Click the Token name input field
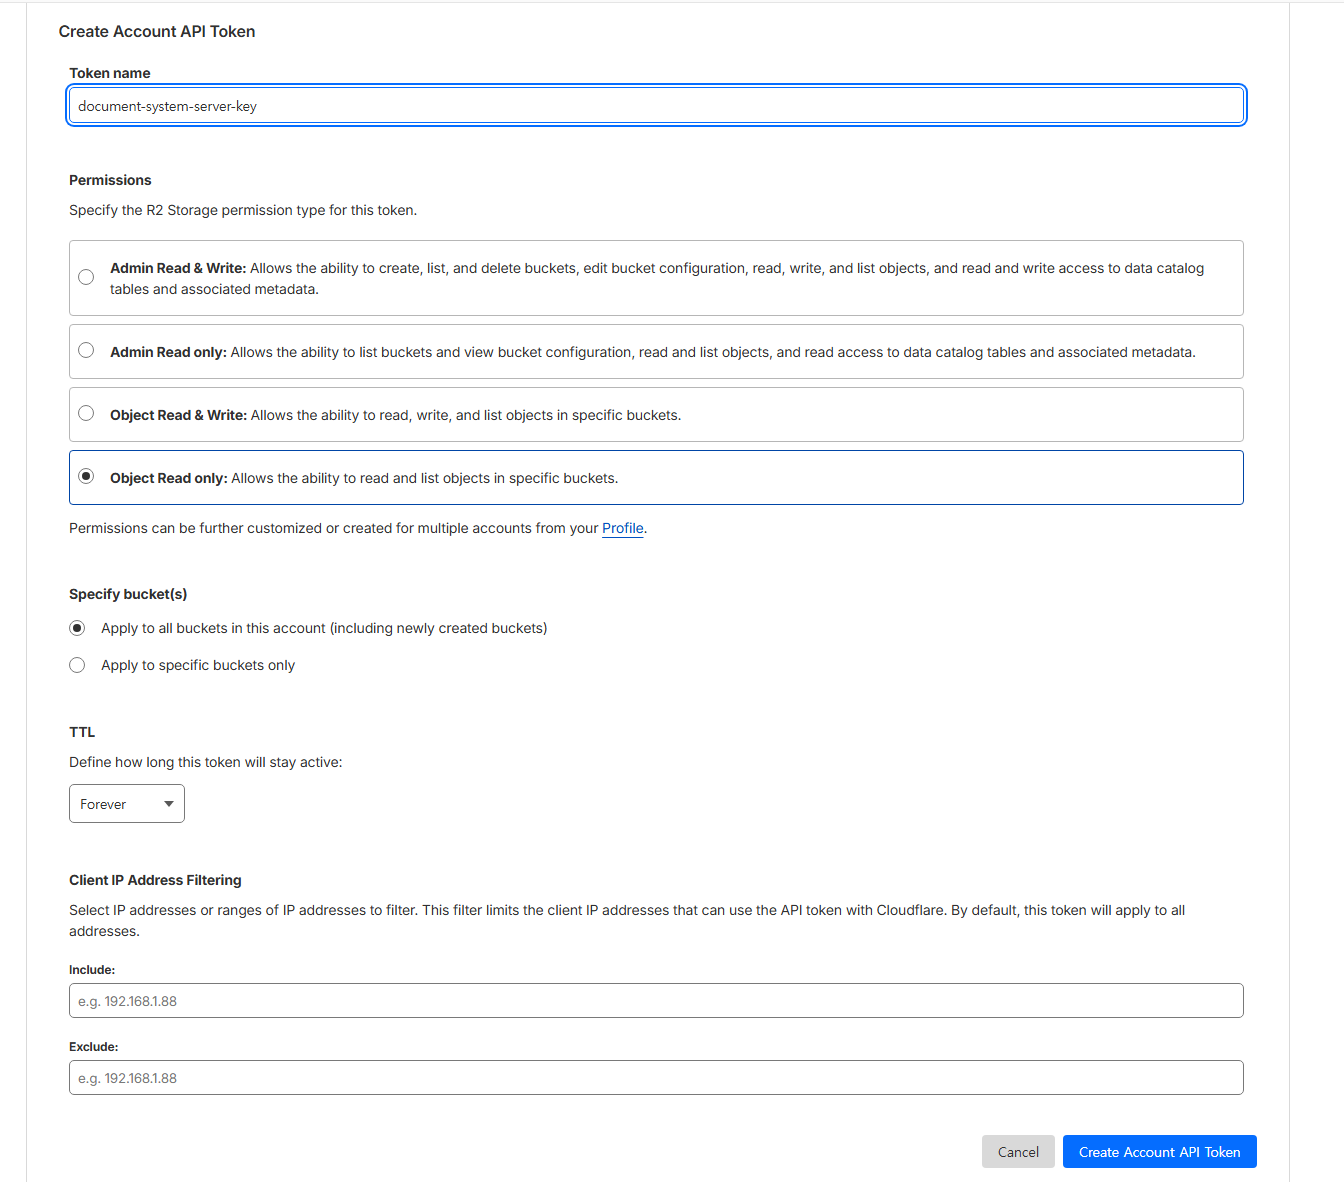Screen dimensions: 1344x1182 [x=656, y=106]
